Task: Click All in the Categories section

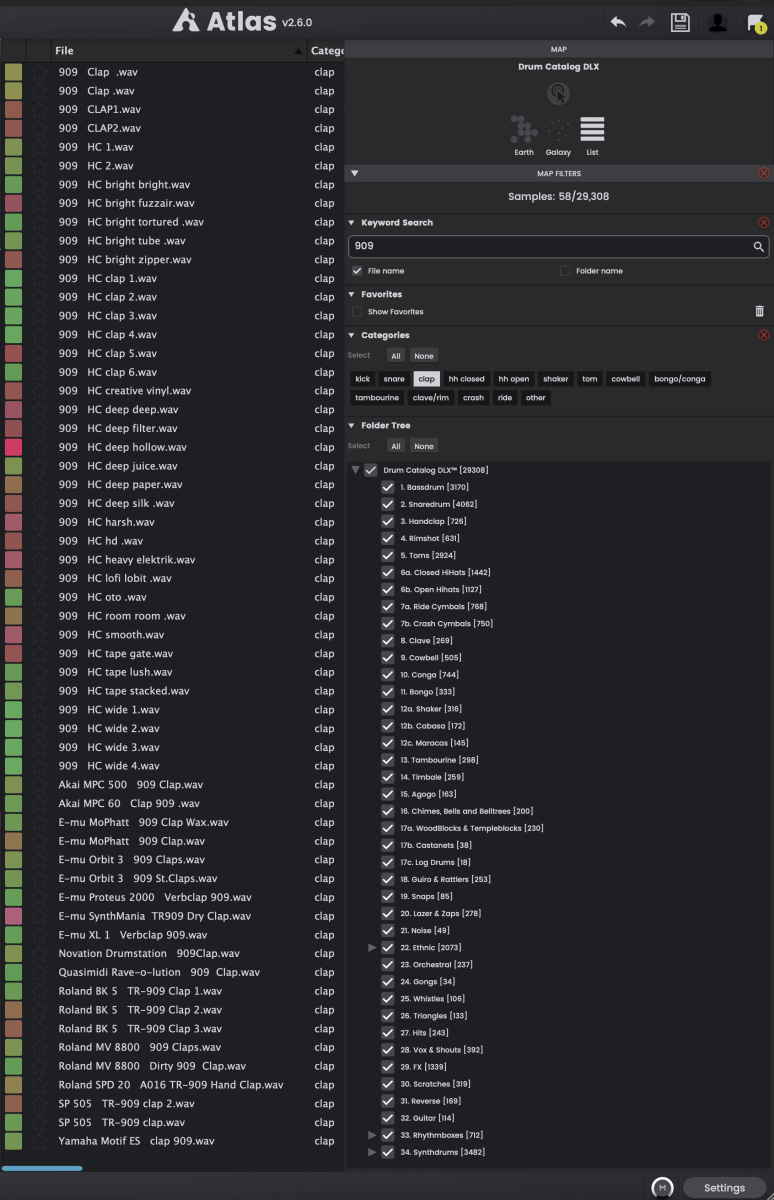Action: coord(396,356)
